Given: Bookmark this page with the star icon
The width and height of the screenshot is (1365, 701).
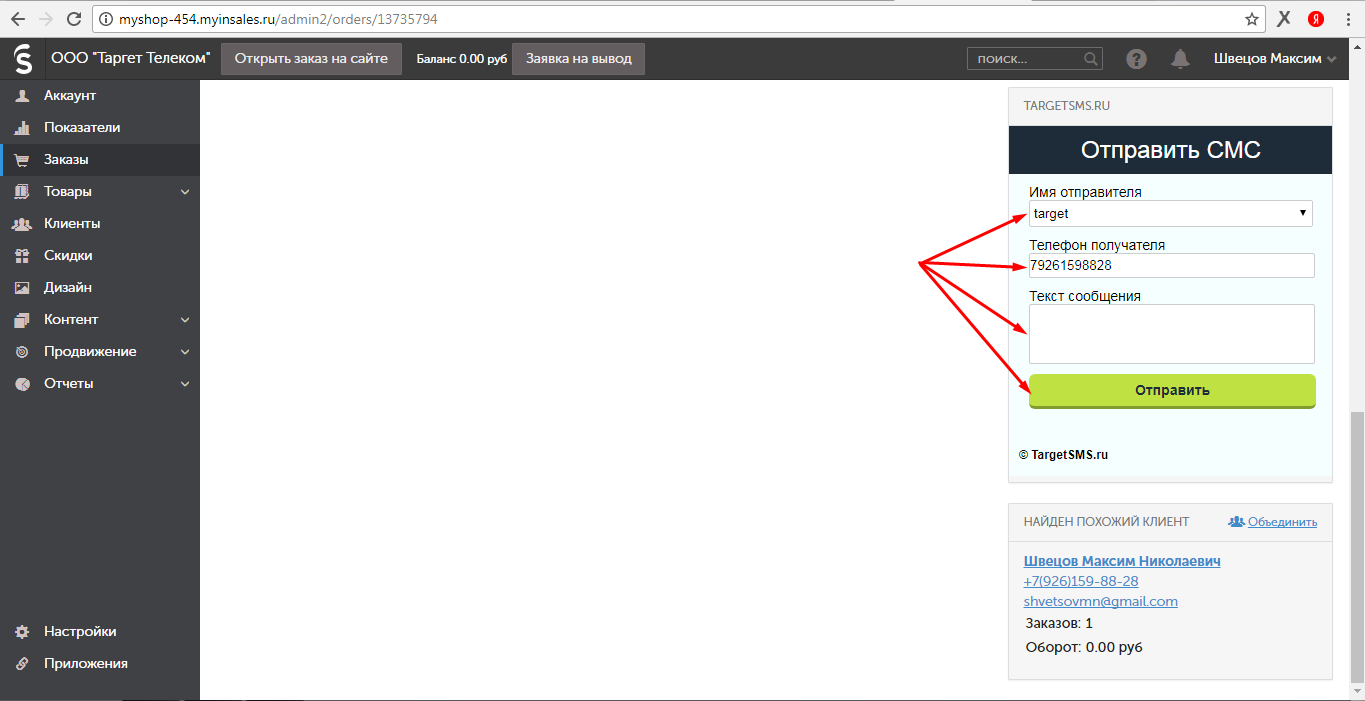Looking at the screenshot, I should point(1251,19).
